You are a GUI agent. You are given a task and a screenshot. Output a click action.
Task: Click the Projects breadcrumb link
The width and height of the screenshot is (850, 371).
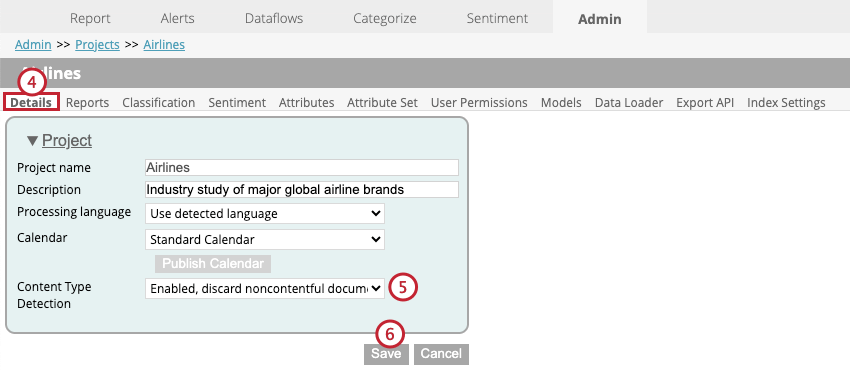pos(97,44)
